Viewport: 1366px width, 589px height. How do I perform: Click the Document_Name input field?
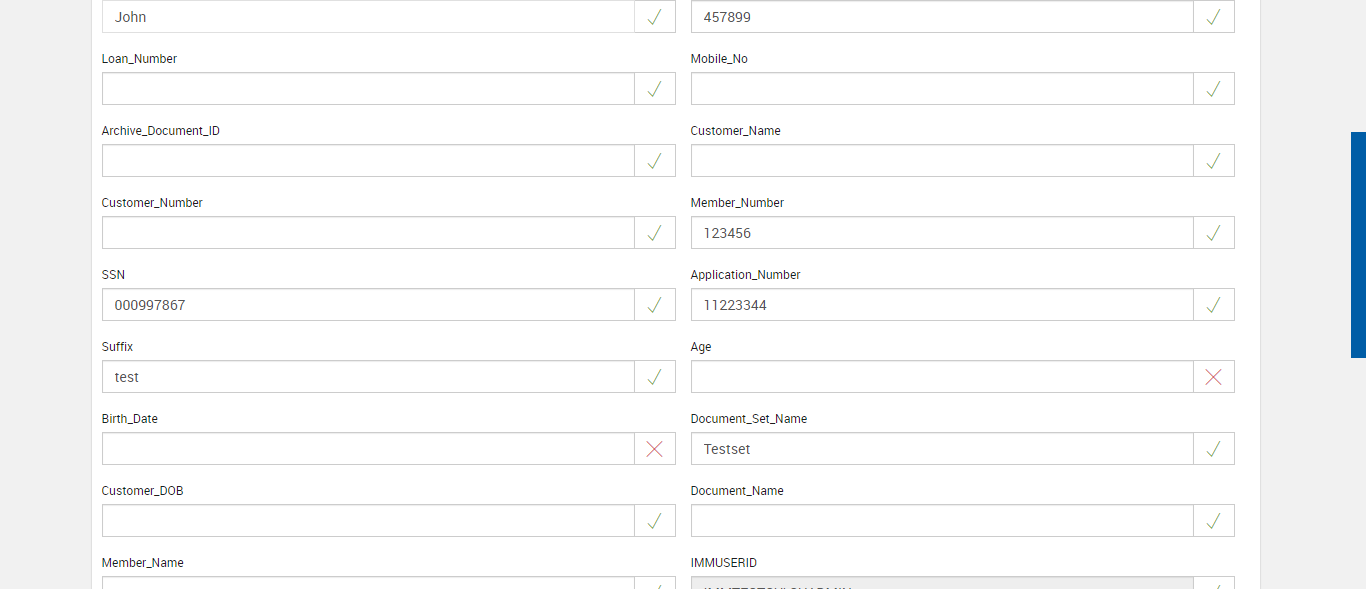941,521
